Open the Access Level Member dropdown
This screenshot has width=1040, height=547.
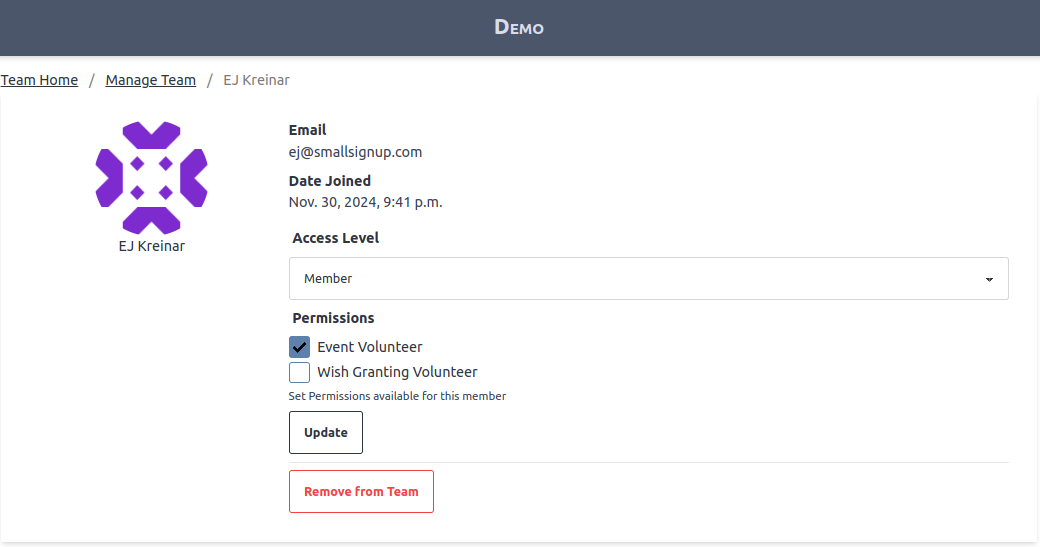(x=648, y=279)
